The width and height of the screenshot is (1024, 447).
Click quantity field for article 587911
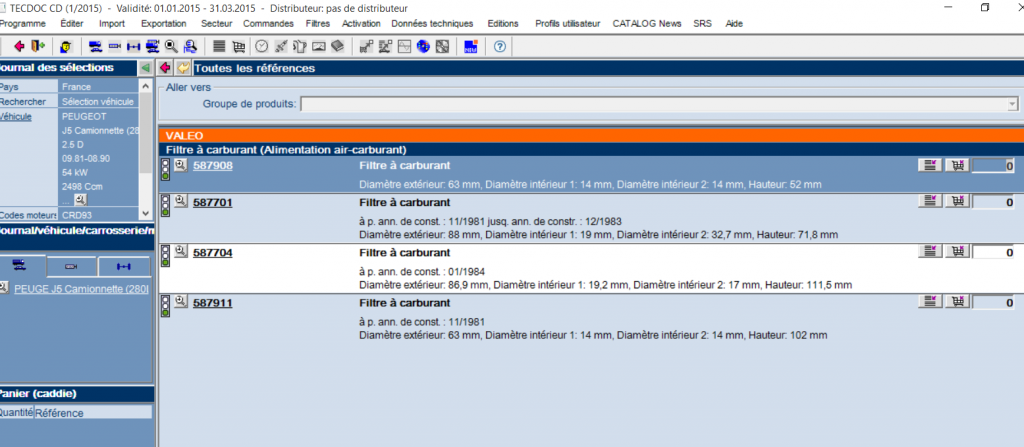(x=993, y=303)
